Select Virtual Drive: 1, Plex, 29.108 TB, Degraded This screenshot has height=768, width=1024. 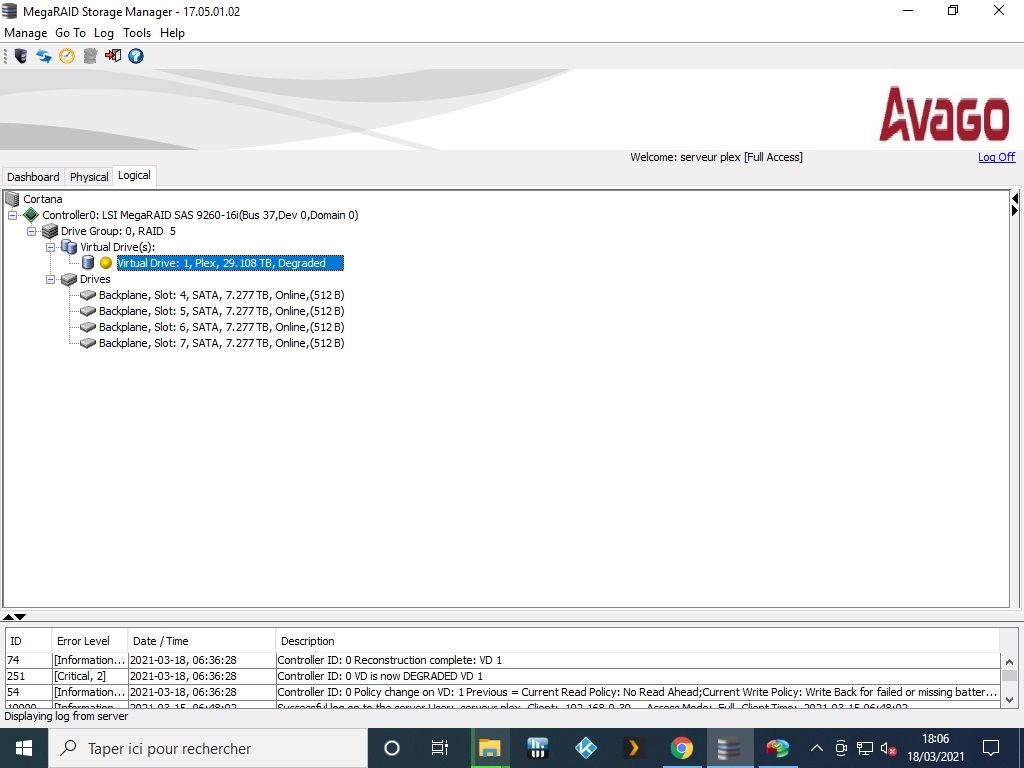point(230,263)
